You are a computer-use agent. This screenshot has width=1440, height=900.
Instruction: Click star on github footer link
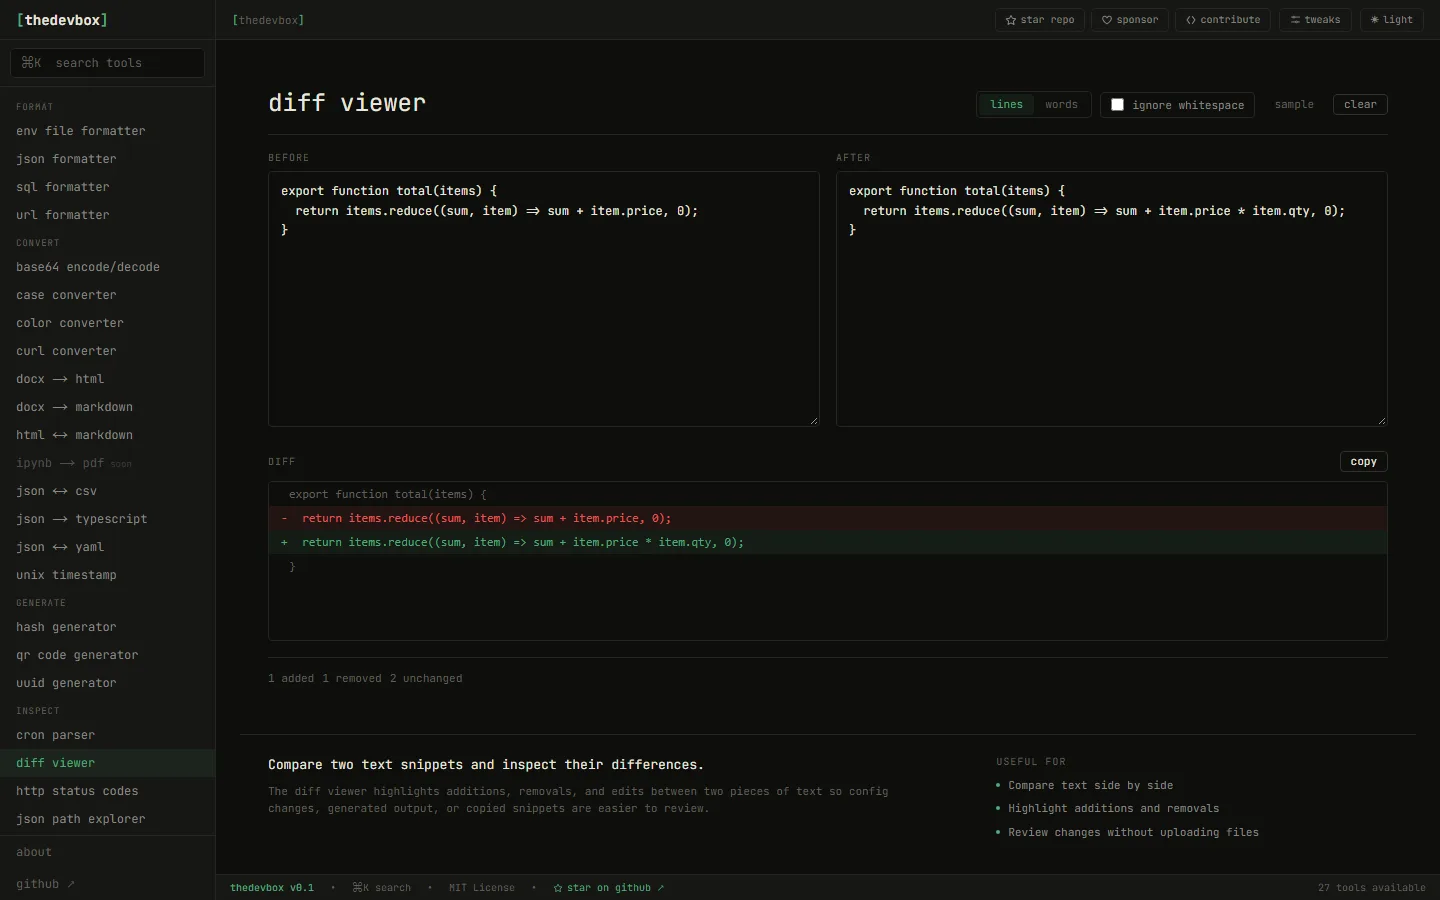(x=609, y=888)
